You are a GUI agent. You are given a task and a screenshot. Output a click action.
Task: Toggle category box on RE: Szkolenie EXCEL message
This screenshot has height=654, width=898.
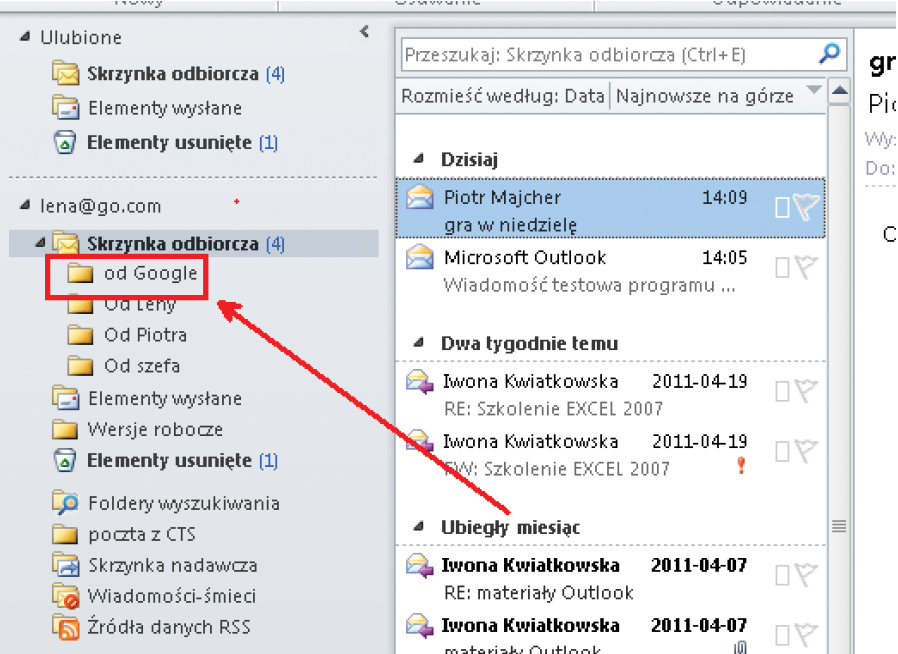(782, 391)
